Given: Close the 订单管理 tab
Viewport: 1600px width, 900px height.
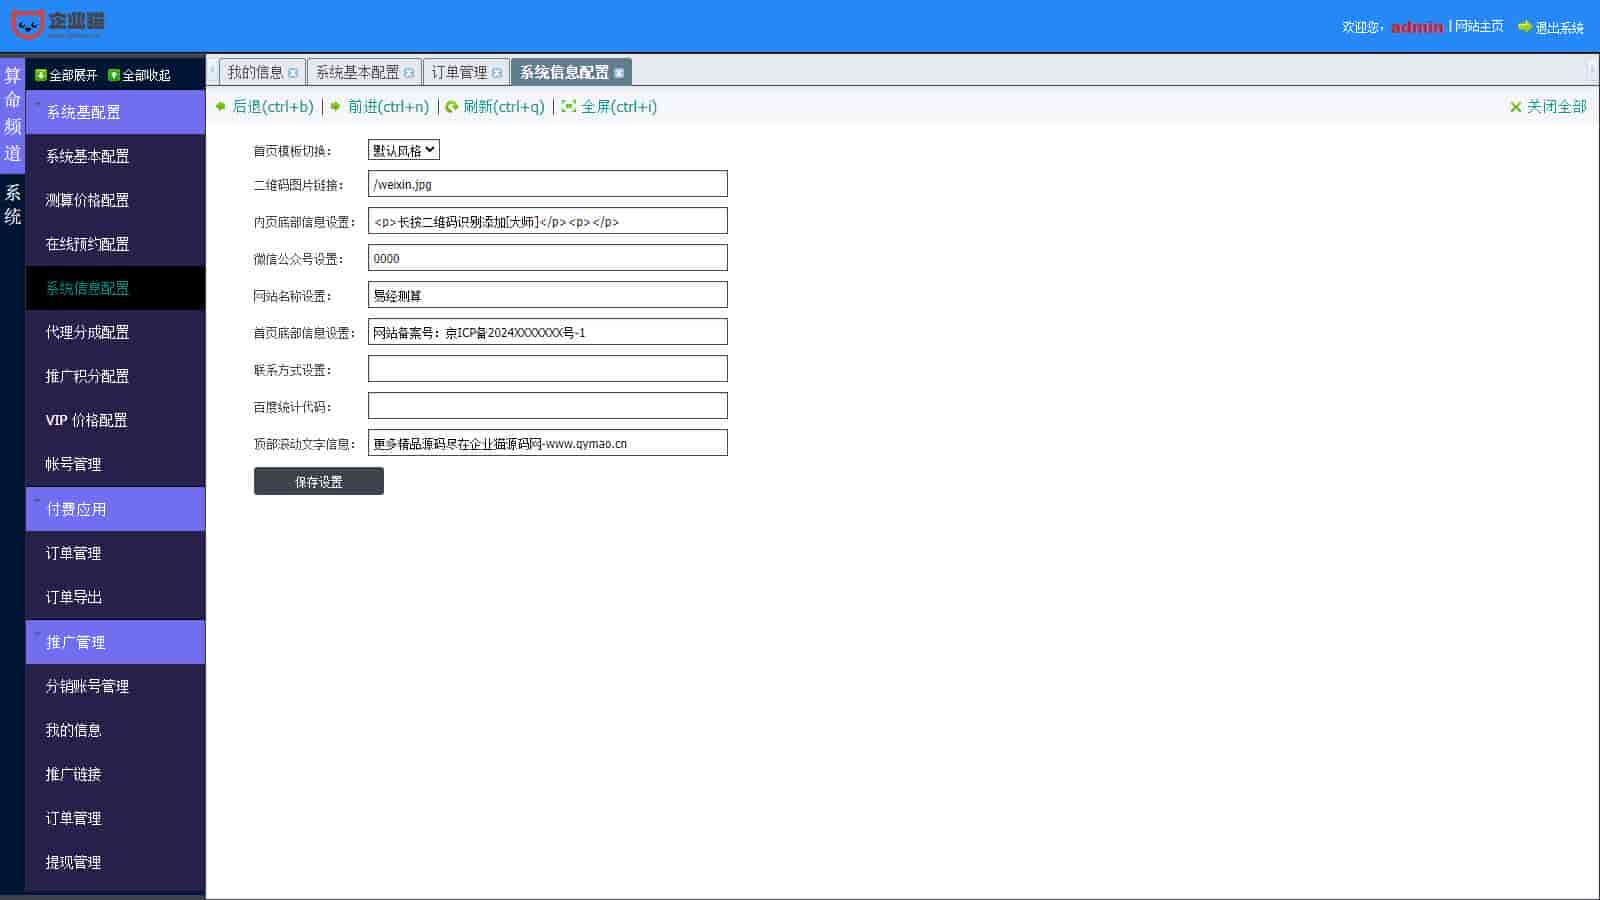Looking at the screenshot, I should tap(497, 73).
